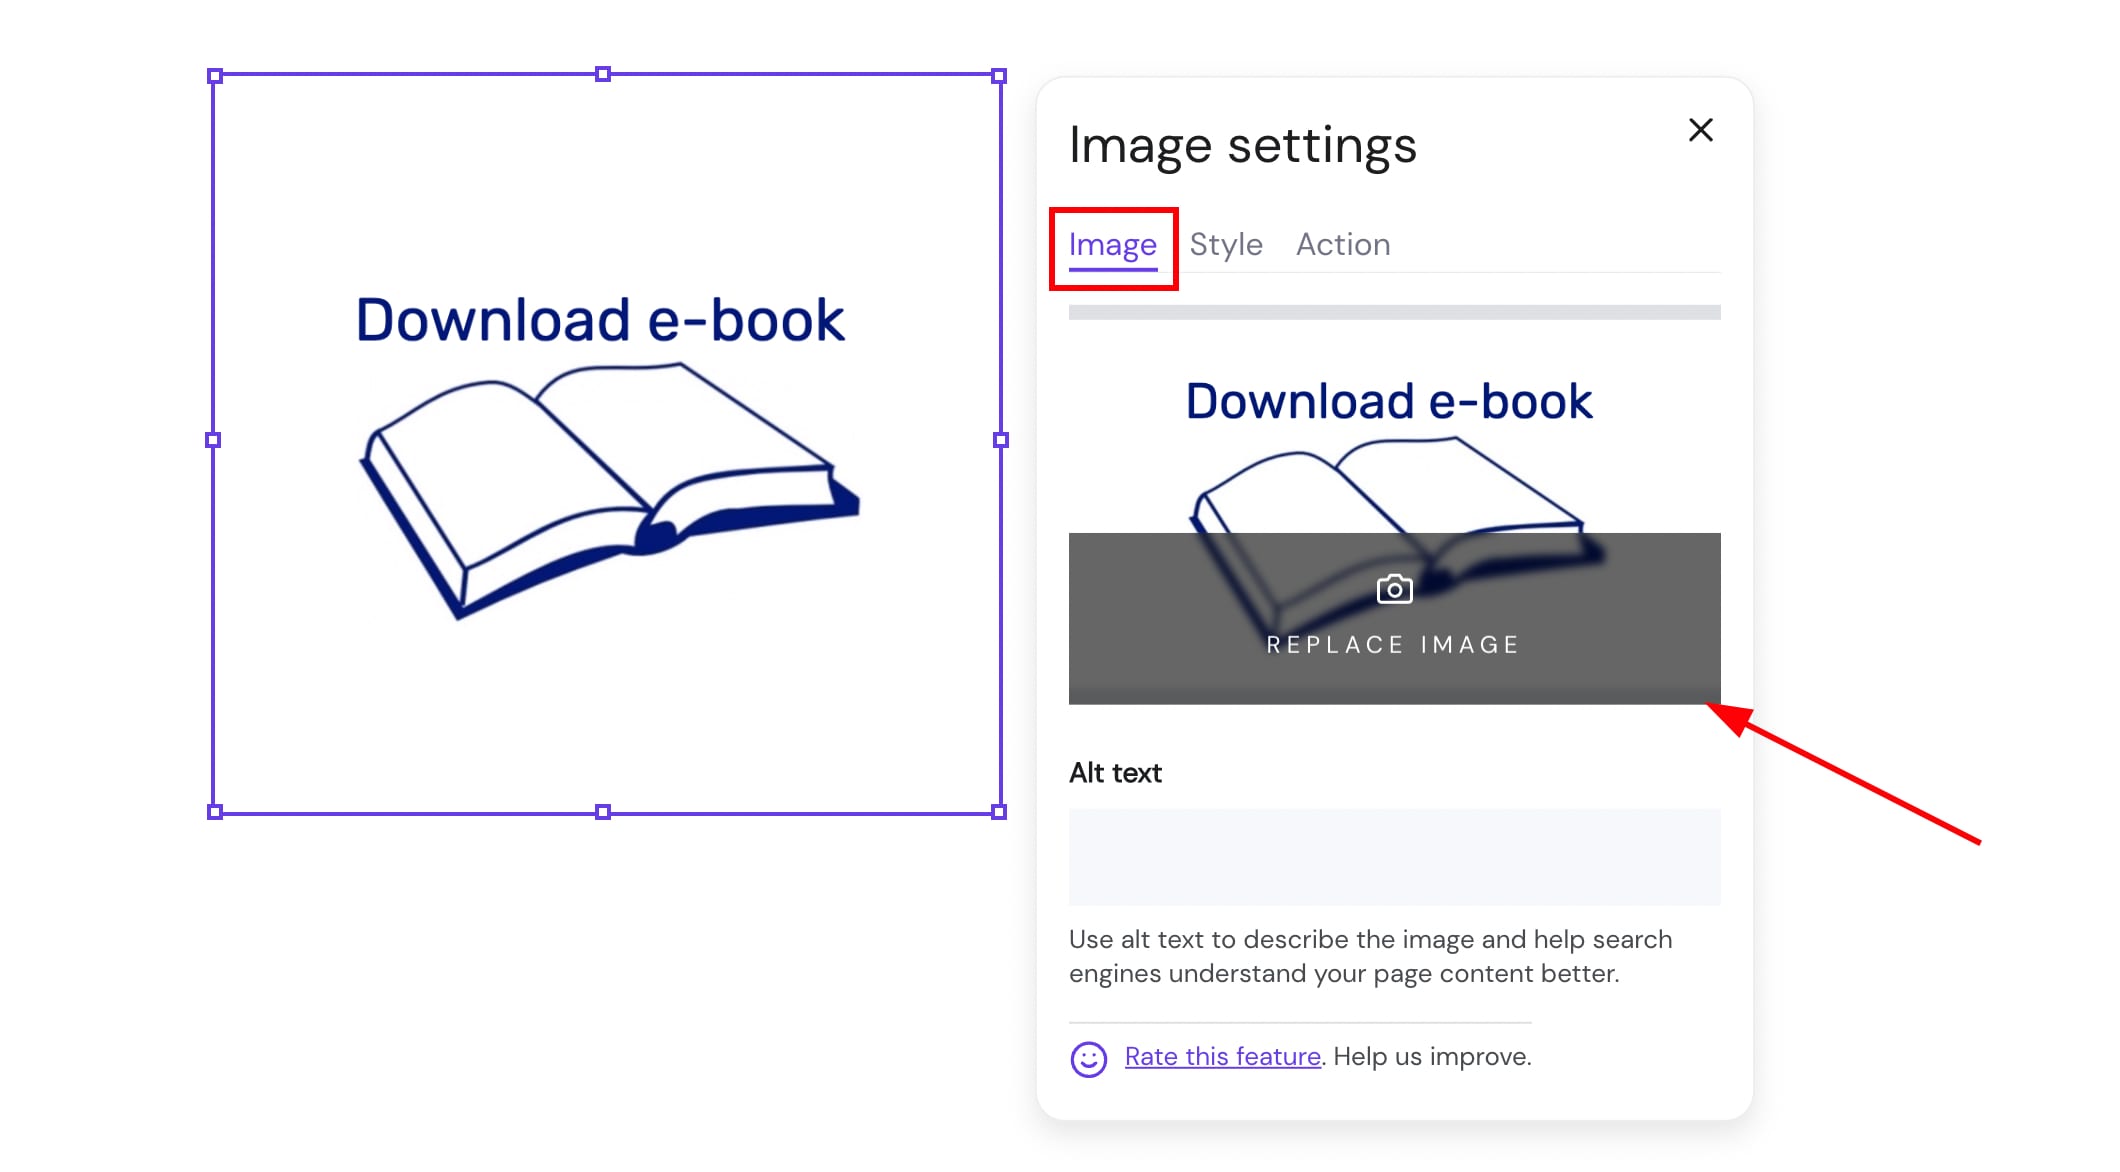The image size is (2120, 1172).
Task: Open the Image tab
Action: click(x=1112, y=245)
